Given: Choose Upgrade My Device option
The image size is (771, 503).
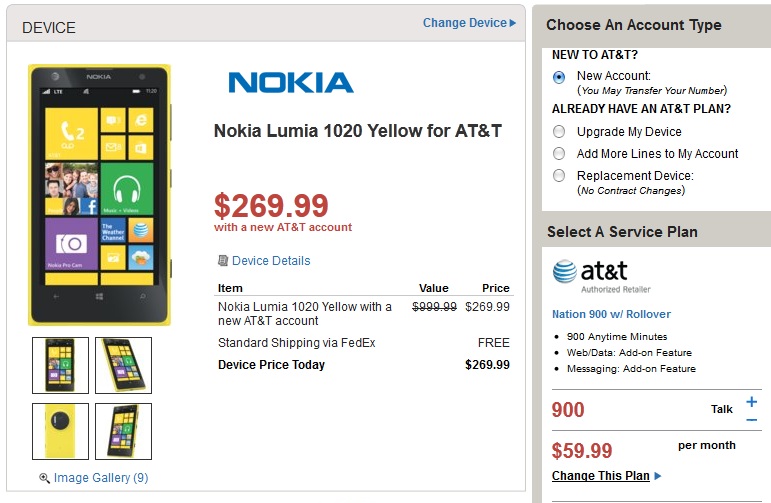Looking at the screenshot, I should 558,132.
